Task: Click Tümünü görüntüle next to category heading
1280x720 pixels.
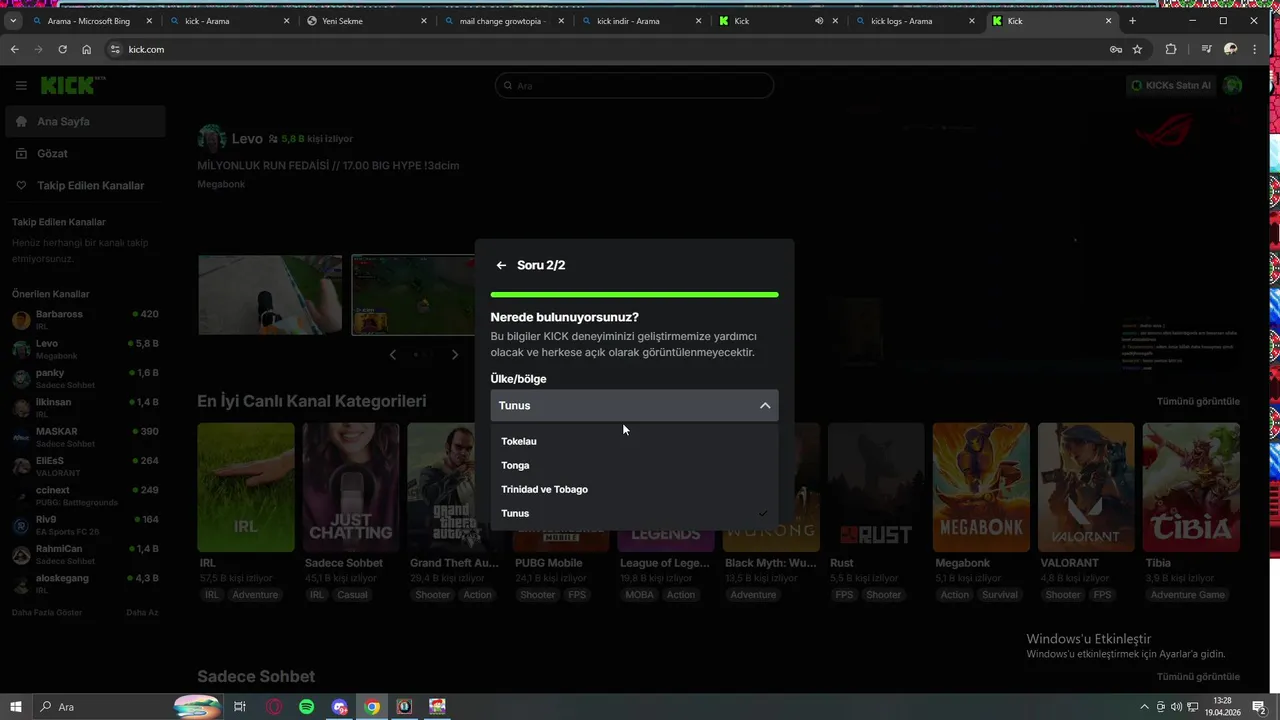Action: coord(1198,401)
